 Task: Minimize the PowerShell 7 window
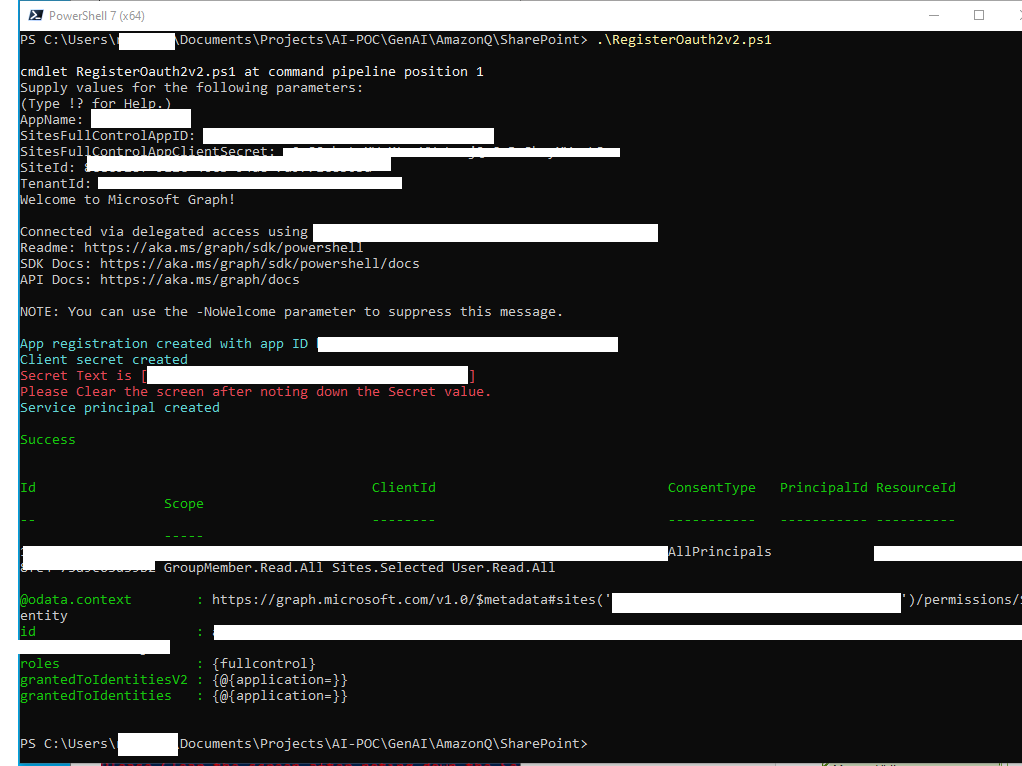[x=933, y=15]
